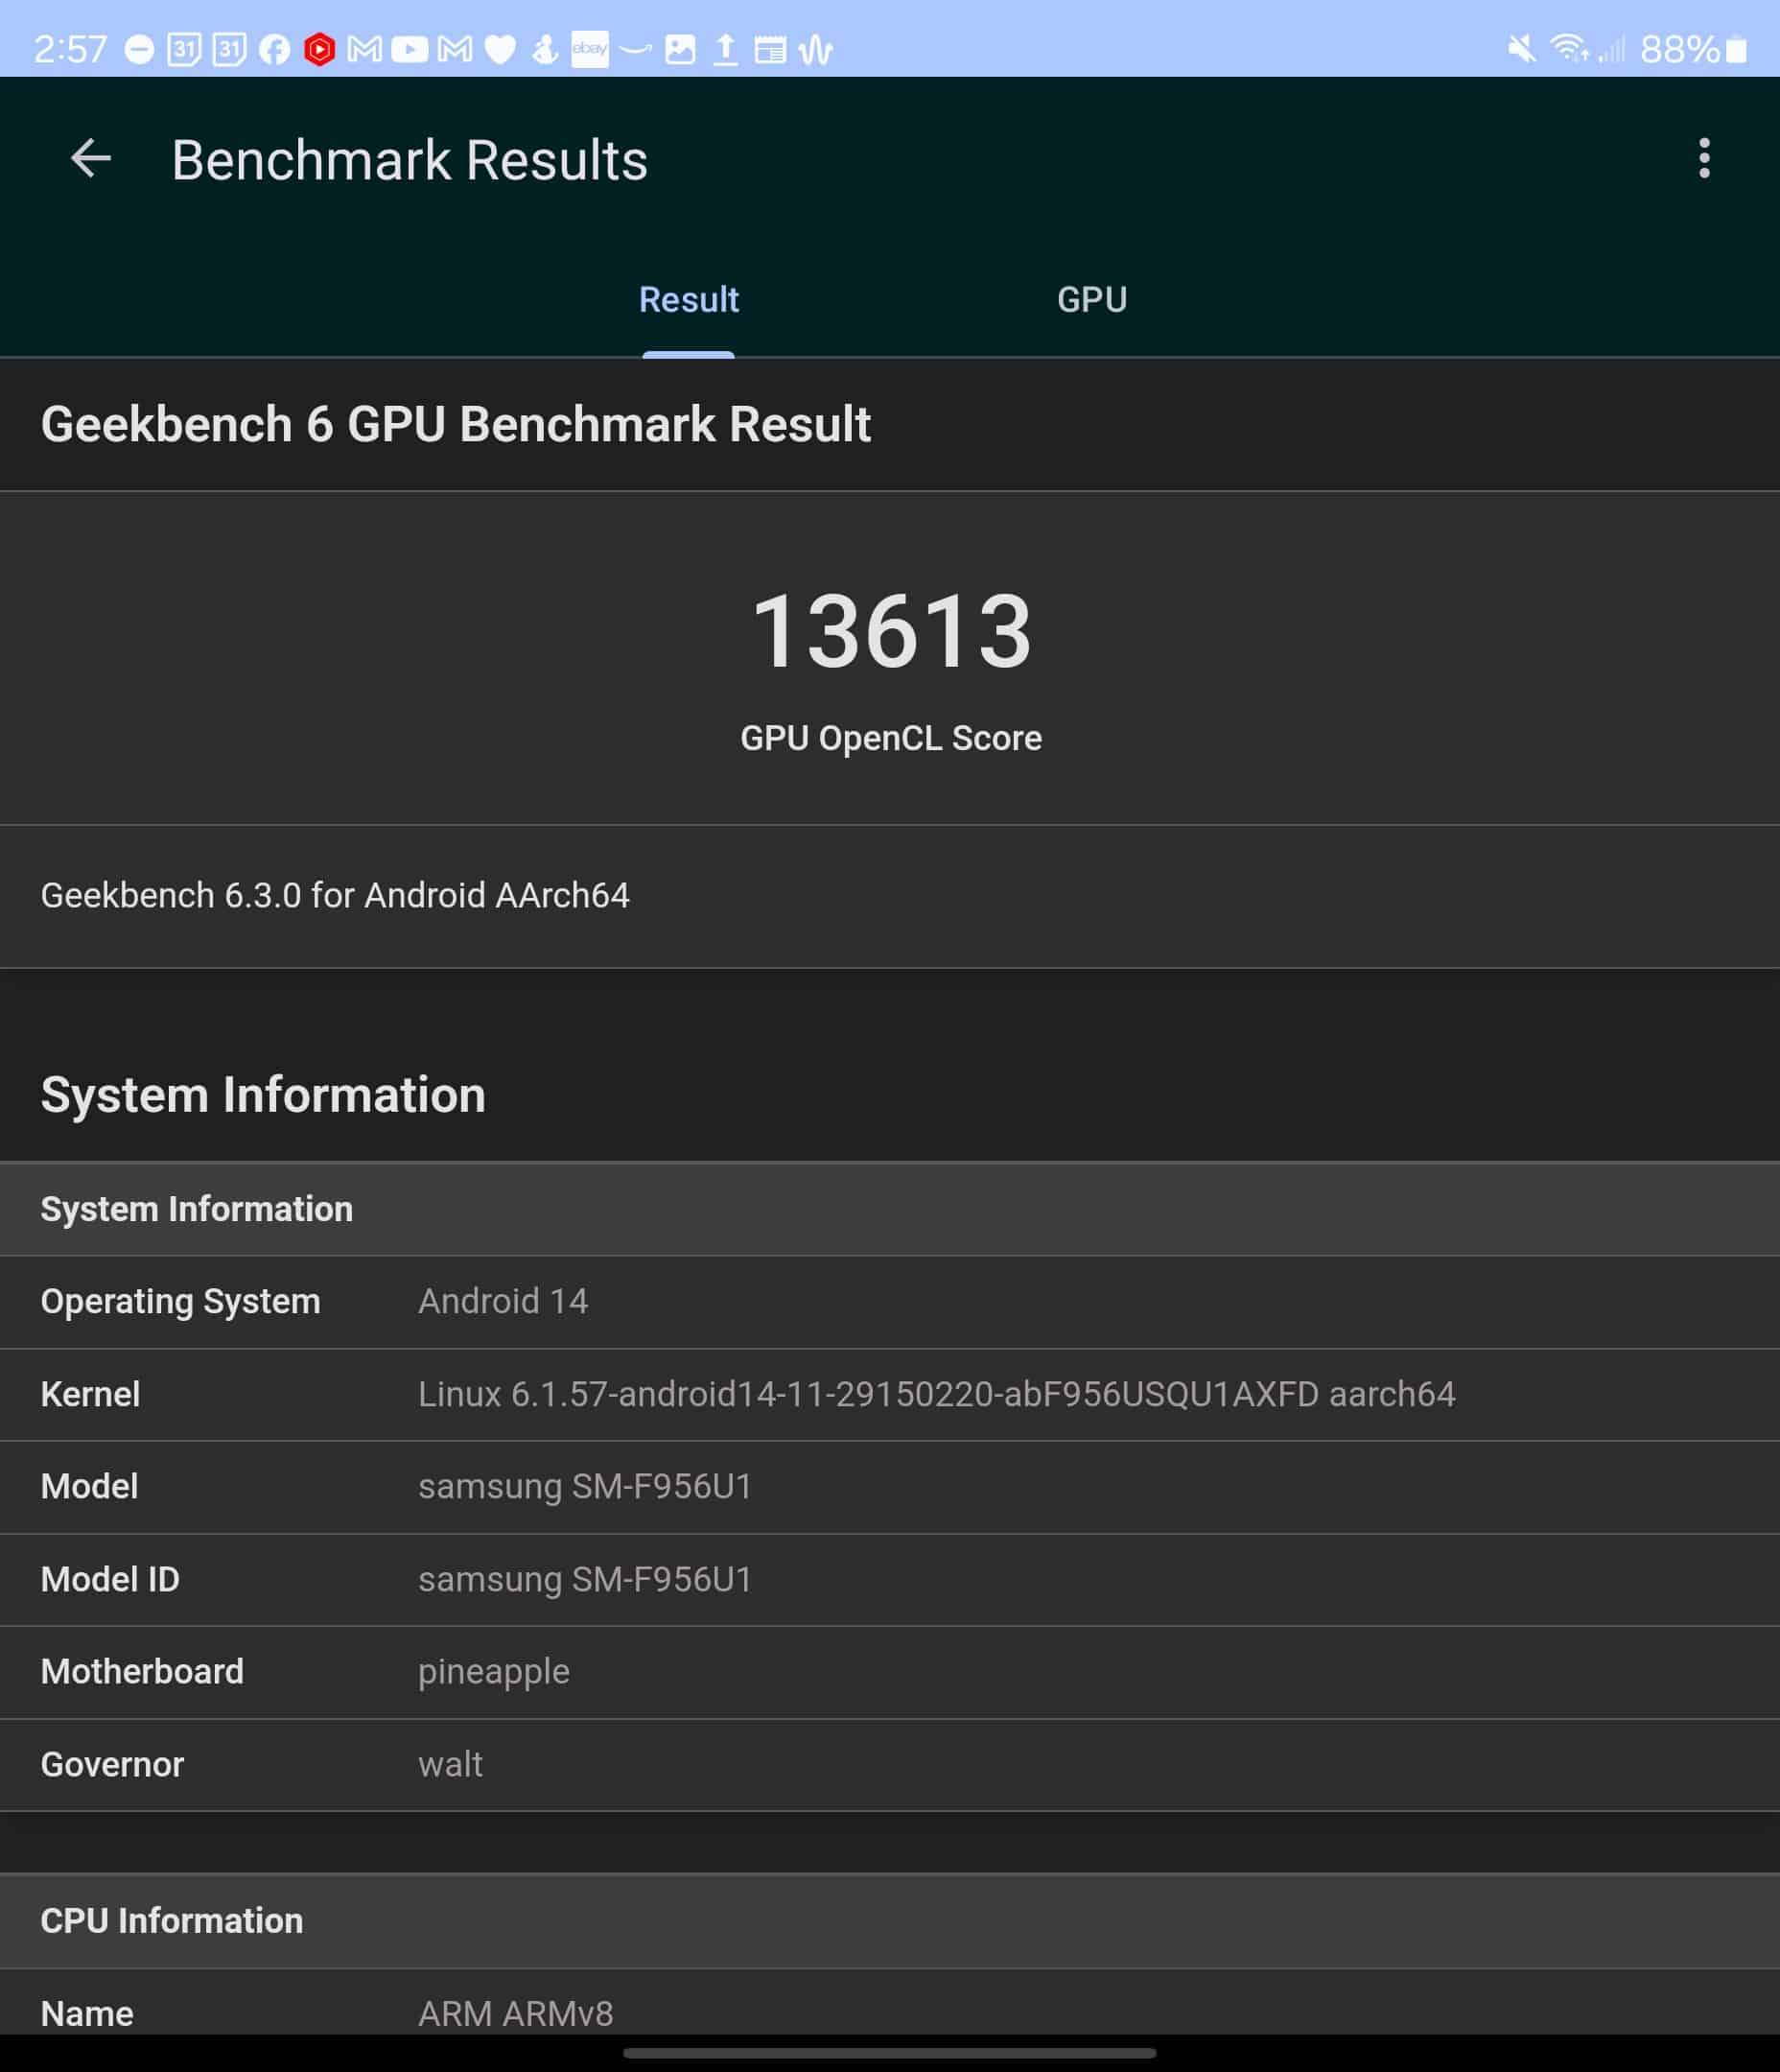Tap the Facebook notification icon
Screen dimensions: 1780x2072
pyautogui.click(x=274, y=49)
